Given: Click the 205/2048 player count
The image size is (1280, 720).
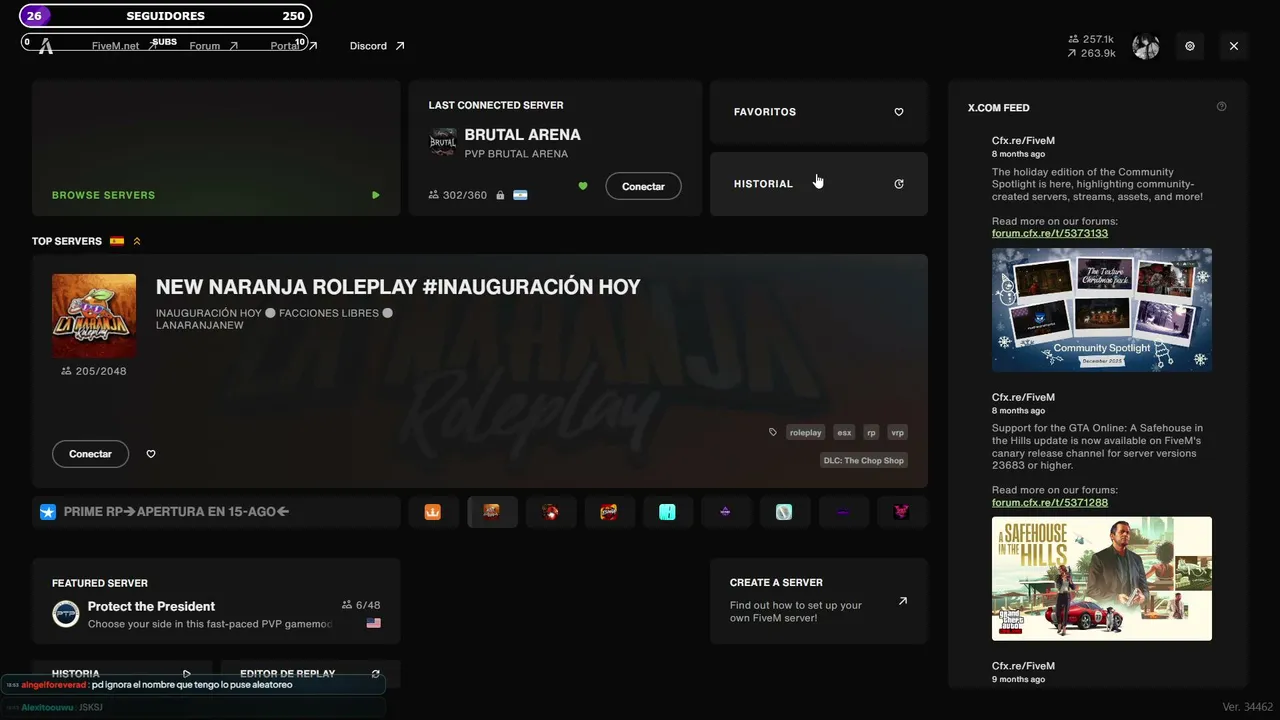Looking at the screenshot, I should point(94,371).
